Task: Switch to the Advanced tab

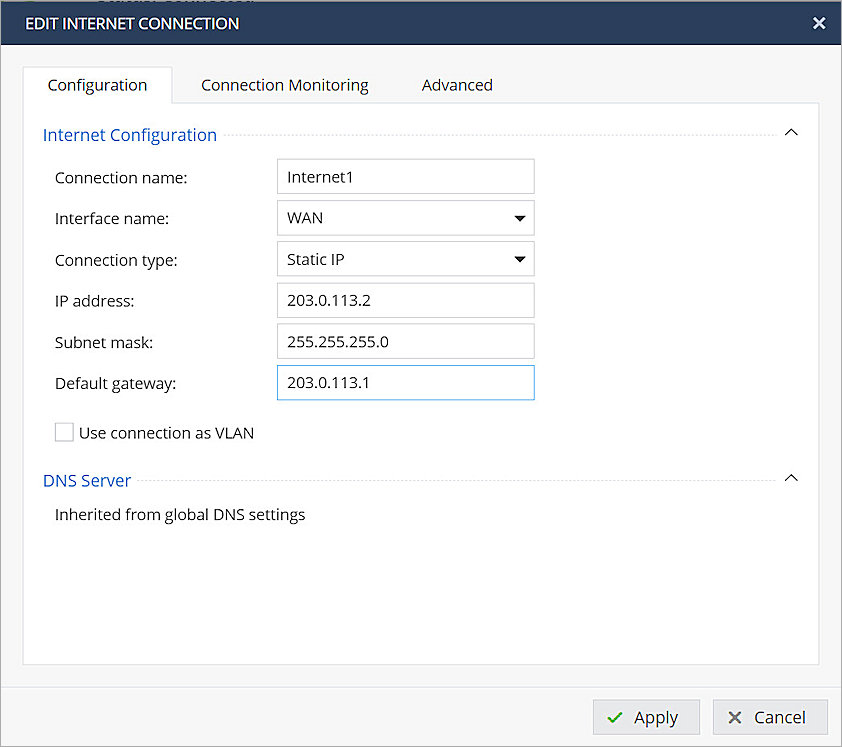Action: coord(456,85)
